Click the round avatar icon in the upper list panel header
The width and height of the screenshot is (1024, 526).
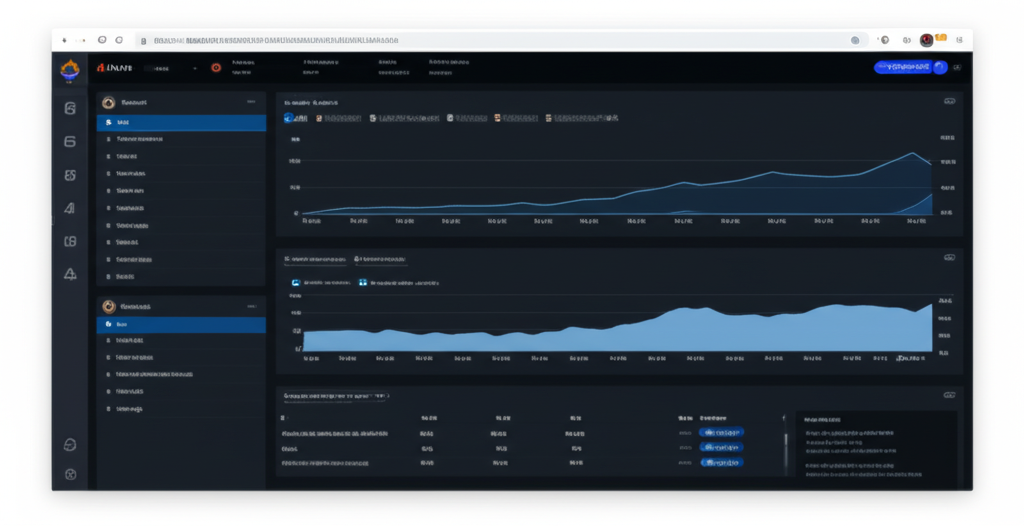(x=109, y=102)
